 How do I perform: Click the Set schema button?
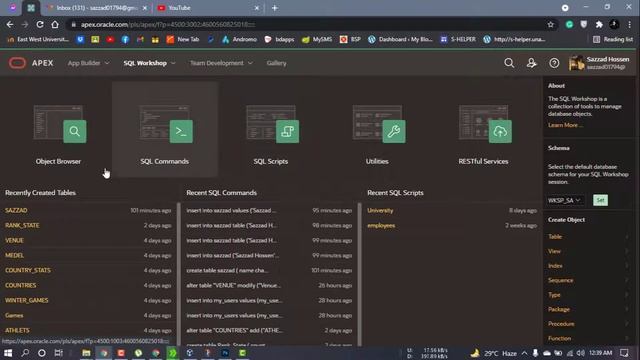click(600, 200)
